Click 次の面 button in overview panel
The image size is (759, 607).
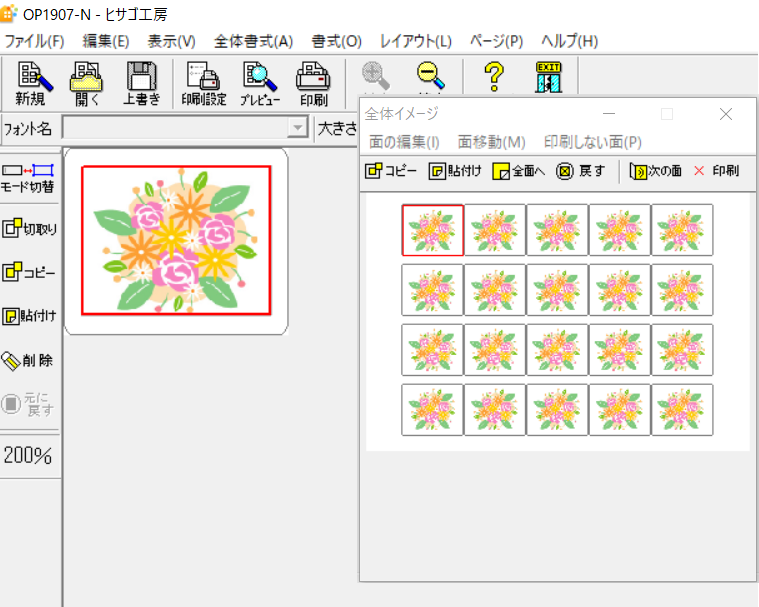click(655, 171)
